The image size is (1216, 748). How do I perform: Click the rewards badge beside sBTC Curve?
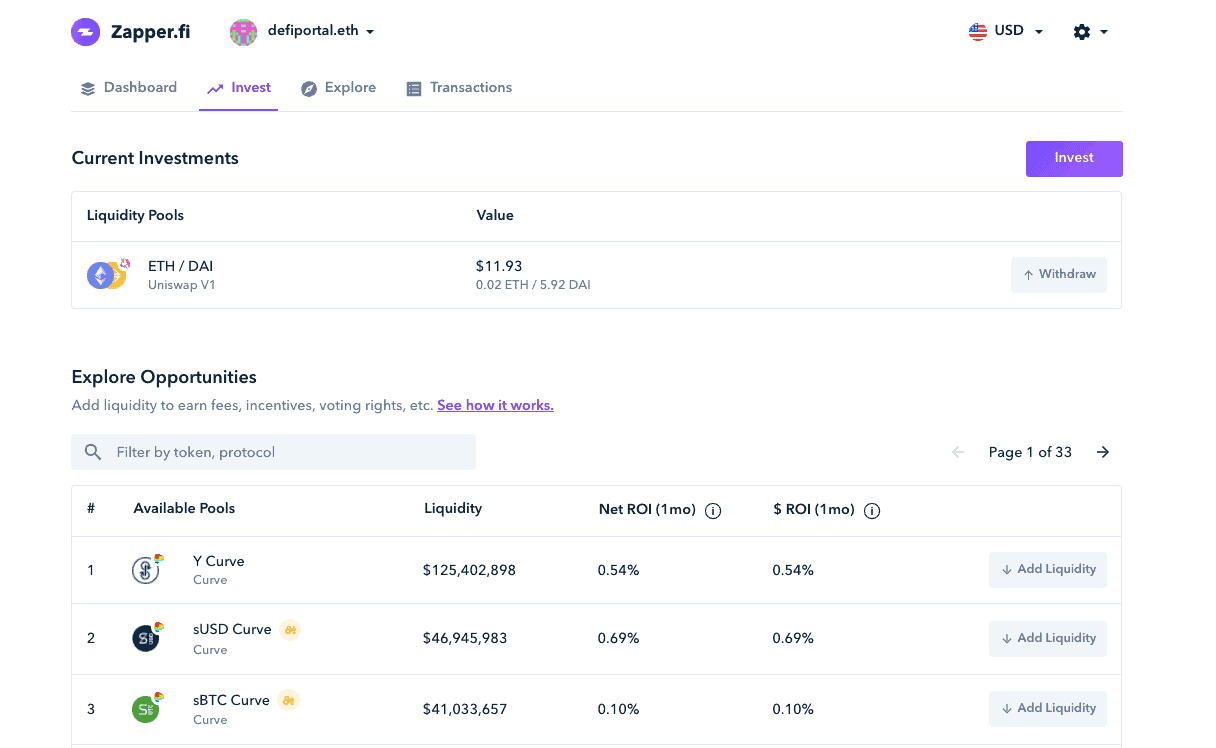pyautogui.click(x=288, y=700)
